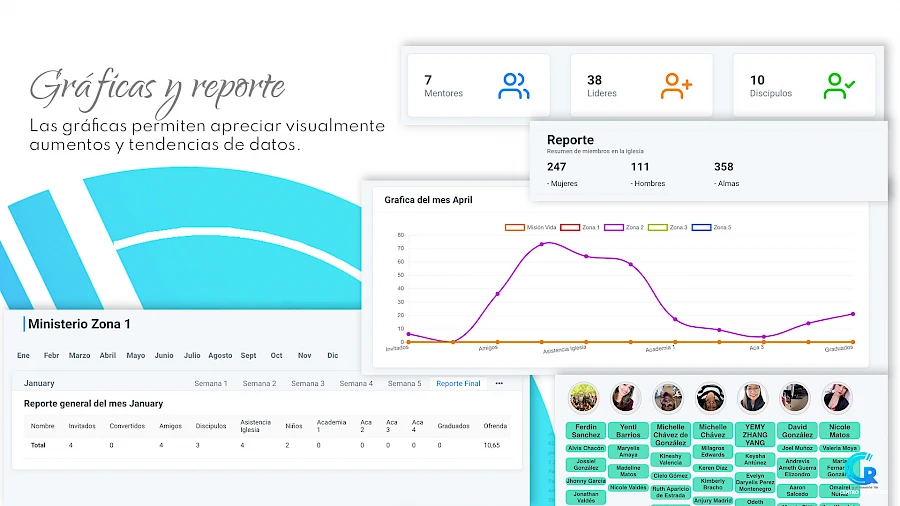Select the Junio month tab
The width and height of the screenshot is (900, 506).
click(164, 356)
